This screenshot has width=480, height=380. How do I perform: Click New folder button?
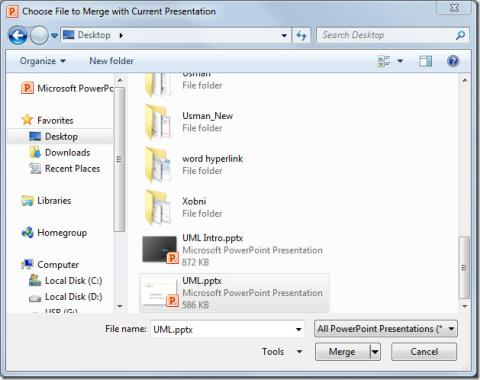click(111, 61)
